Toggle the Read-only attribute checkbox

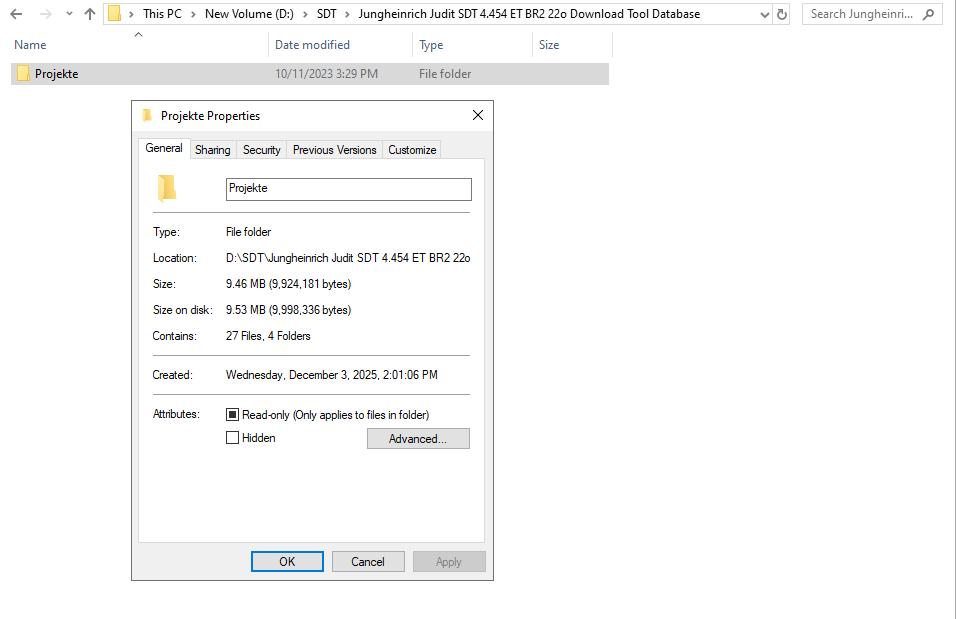coord(232,415)
